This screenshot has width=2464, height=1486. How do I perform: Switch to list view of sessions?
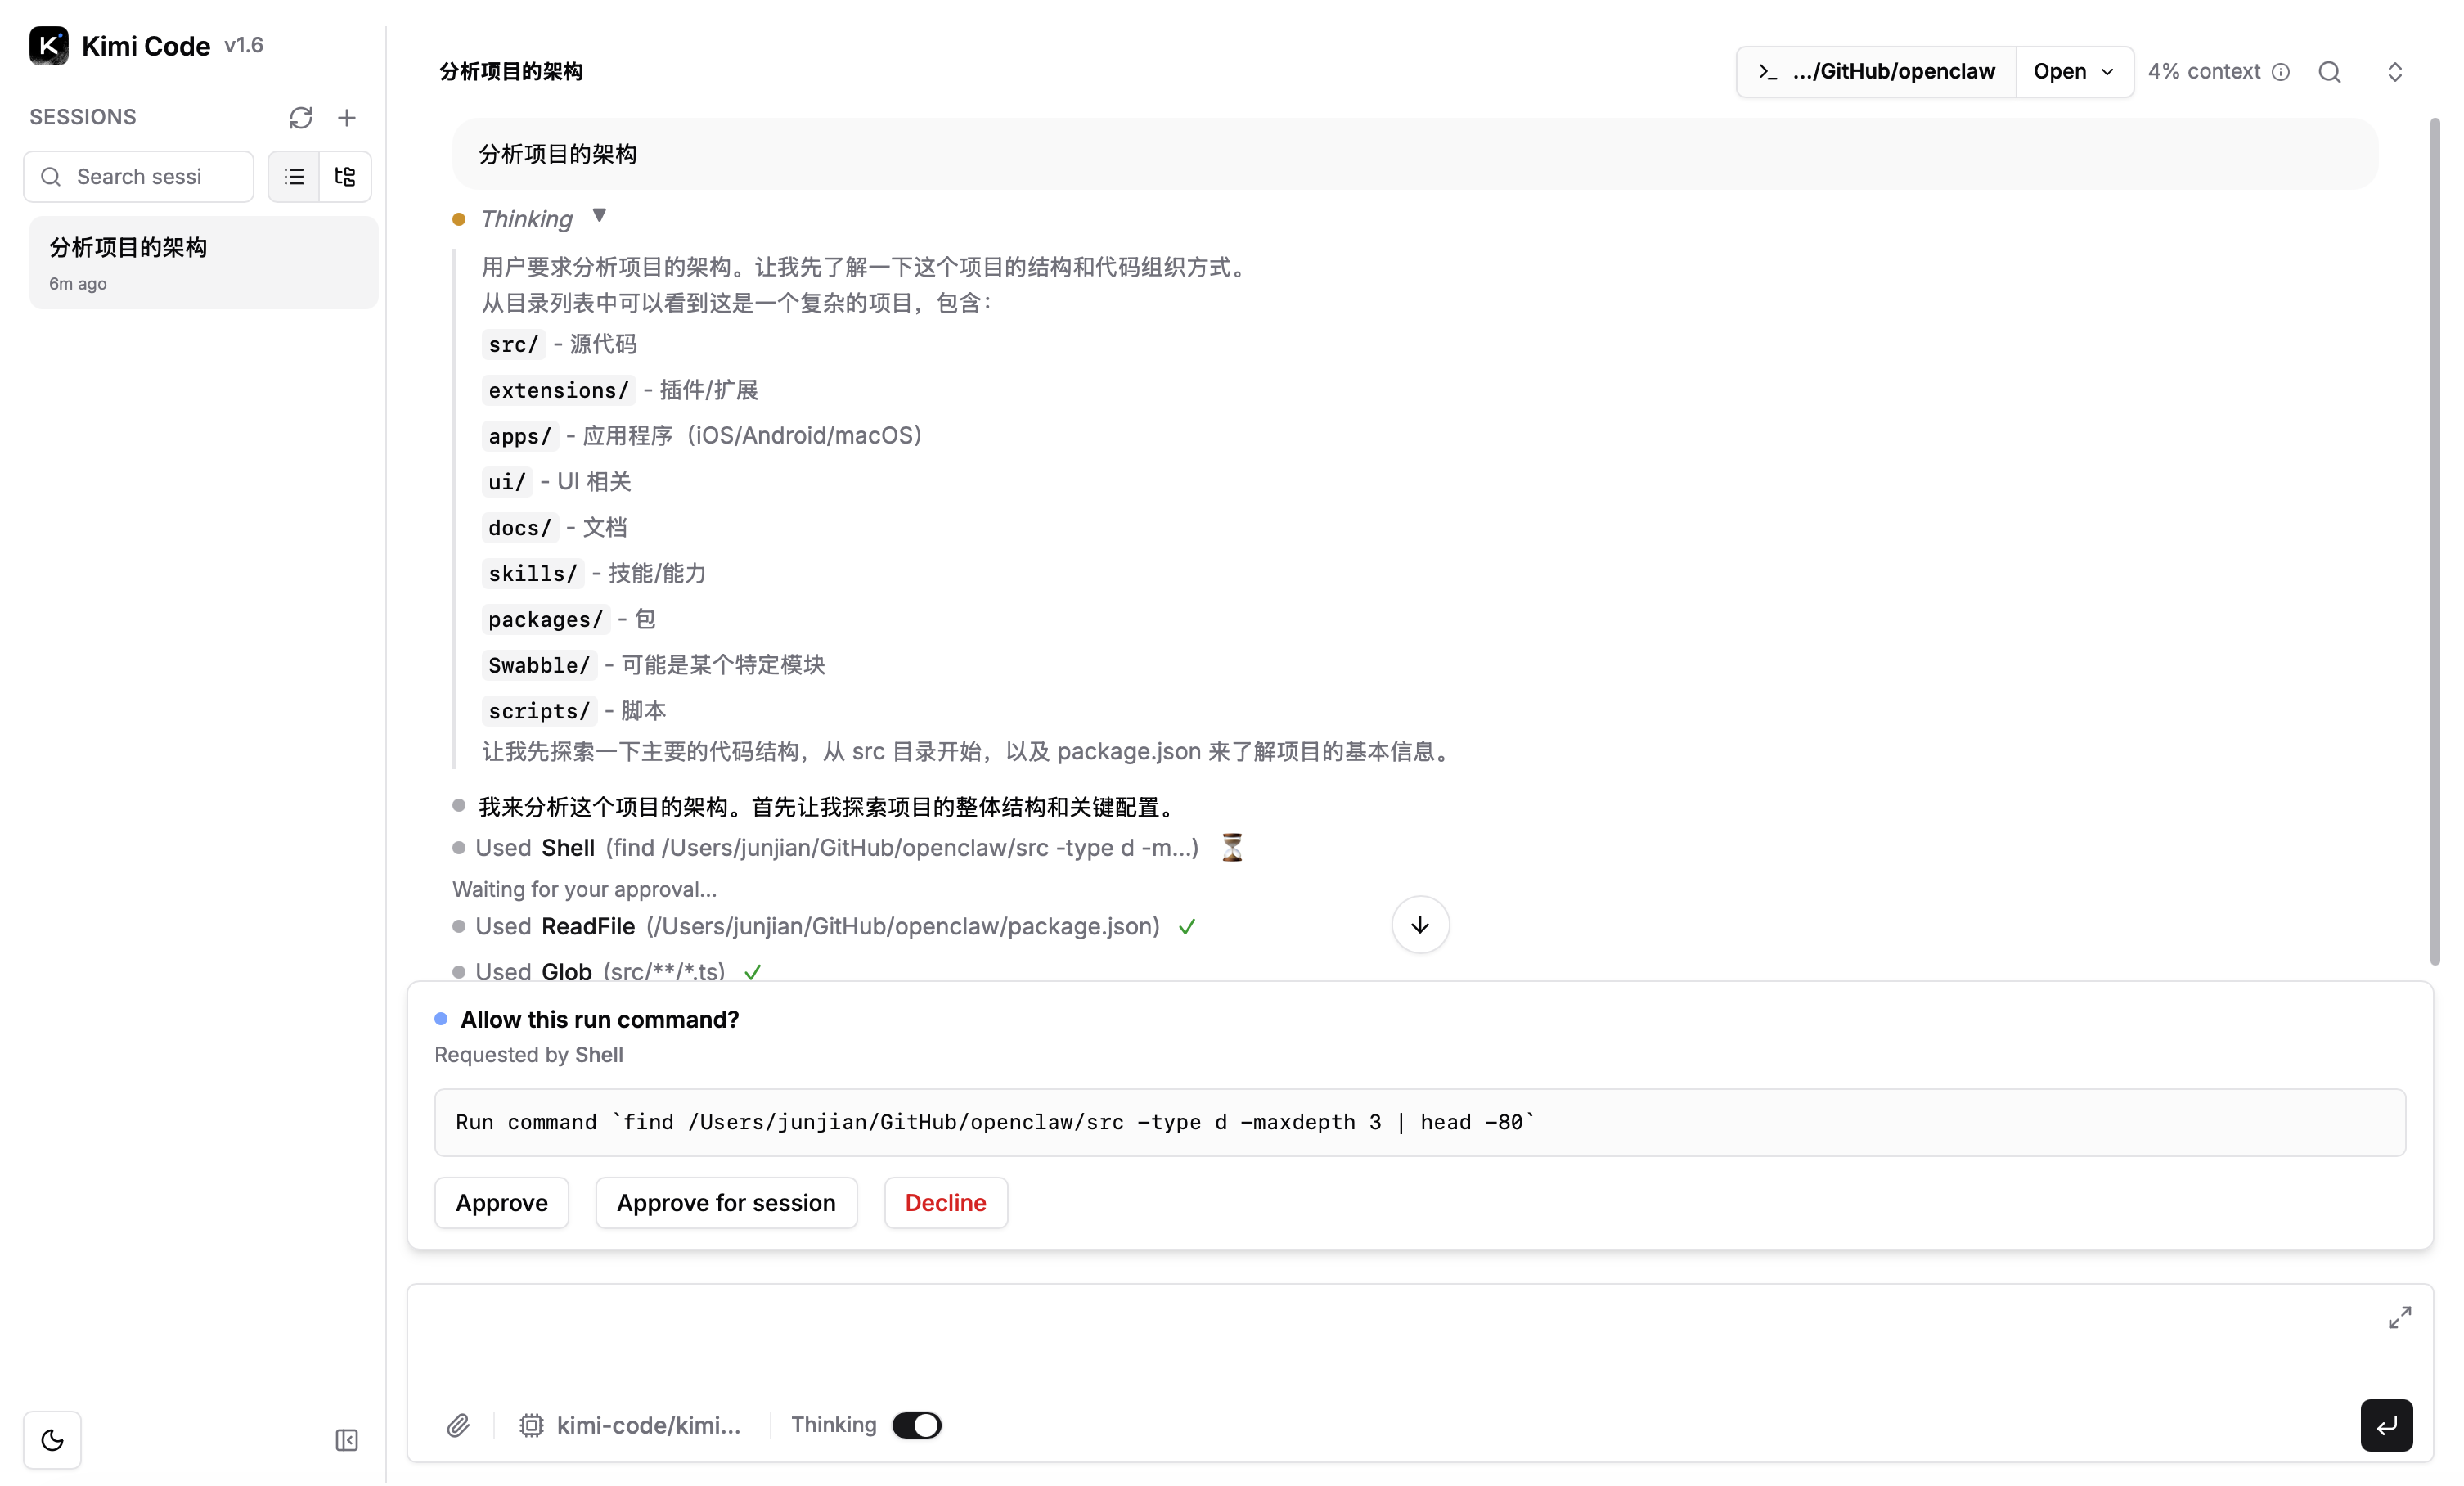(294, 177)
